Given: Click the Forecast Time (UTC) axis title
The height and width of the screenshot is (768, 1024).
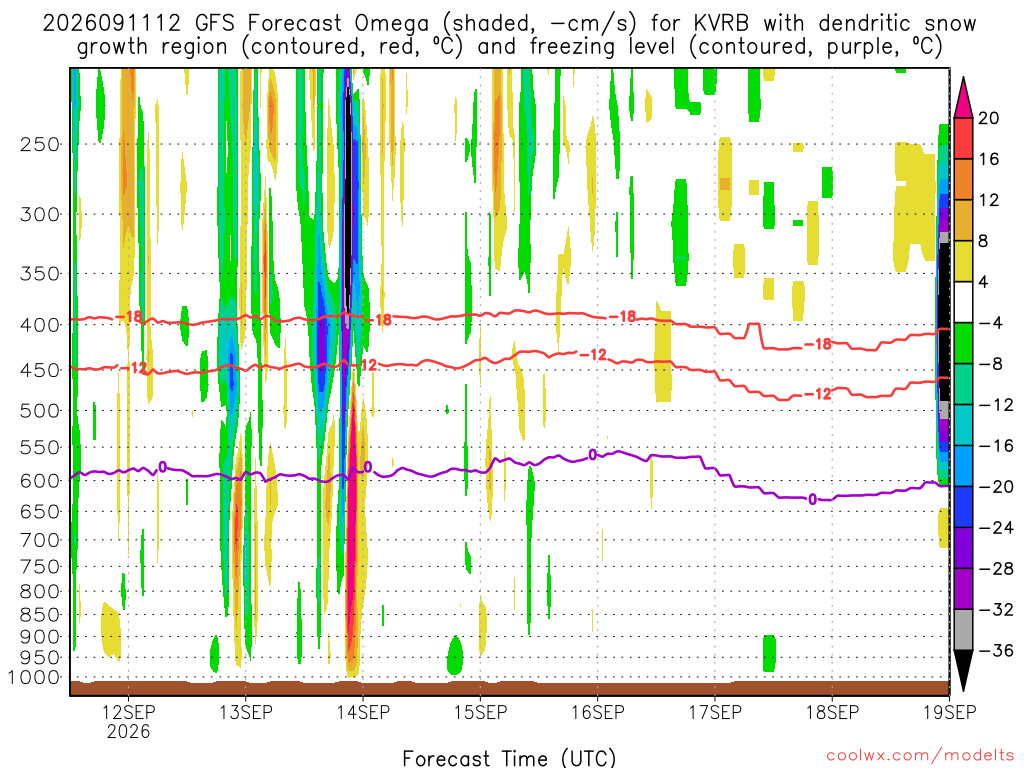Looking at the screenshot, I should 509,758.
